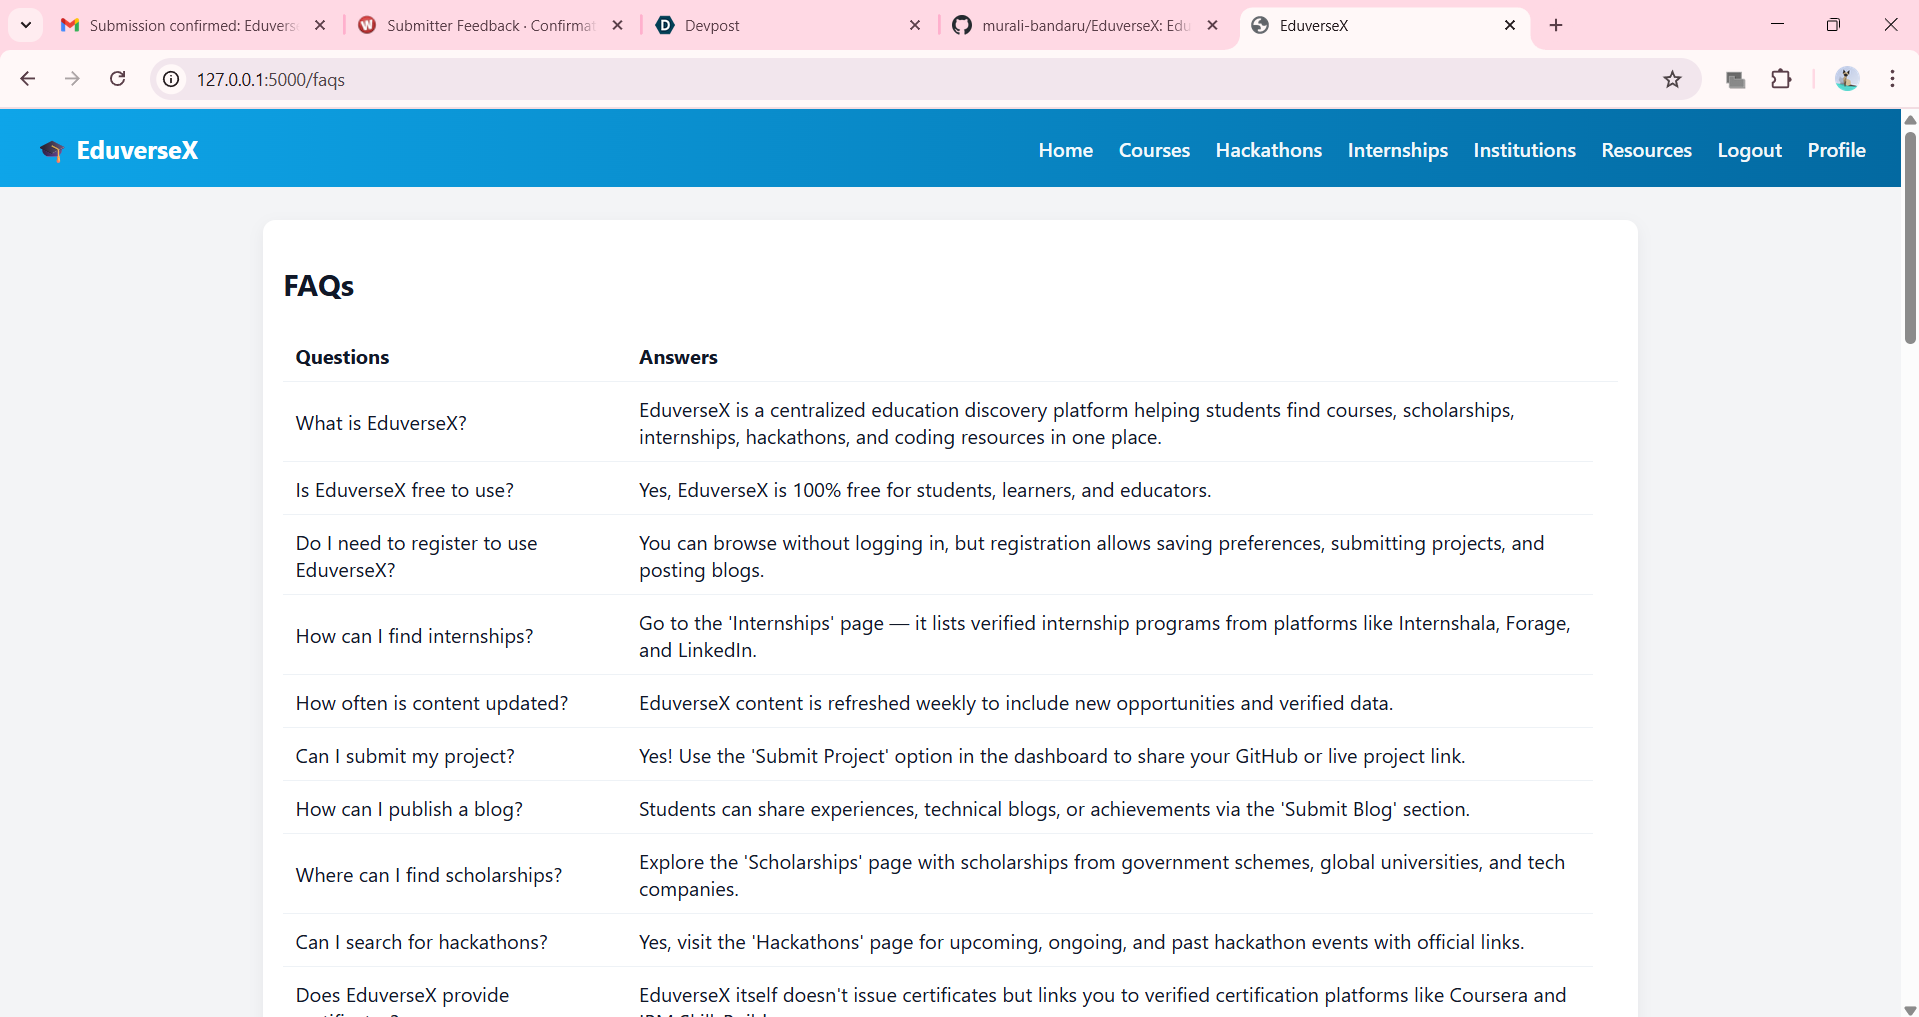Click the answer about content refreshed weekly
1919x1017 pixels.
1016,703
